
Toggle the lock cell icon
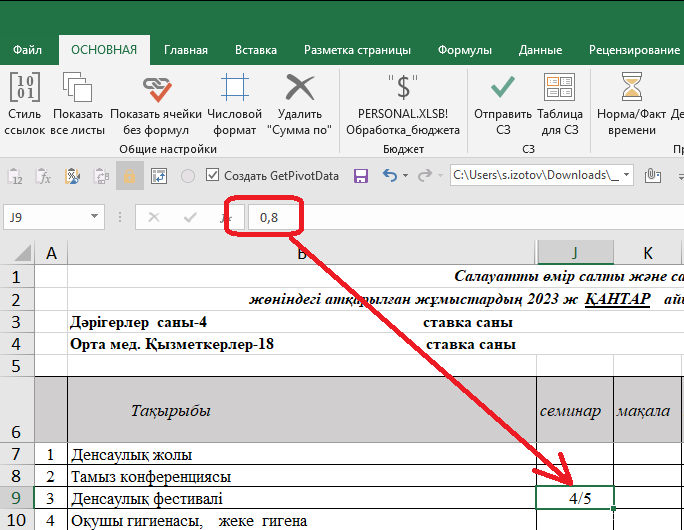point(130,176)
